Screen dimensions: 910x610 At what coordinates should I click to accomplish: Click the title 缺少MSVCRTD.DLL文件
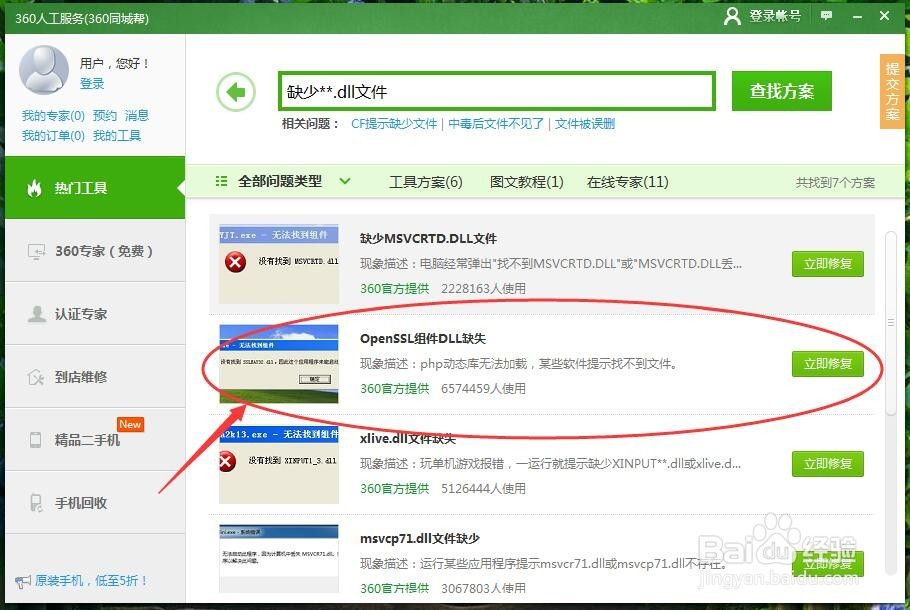coord(428,239)
